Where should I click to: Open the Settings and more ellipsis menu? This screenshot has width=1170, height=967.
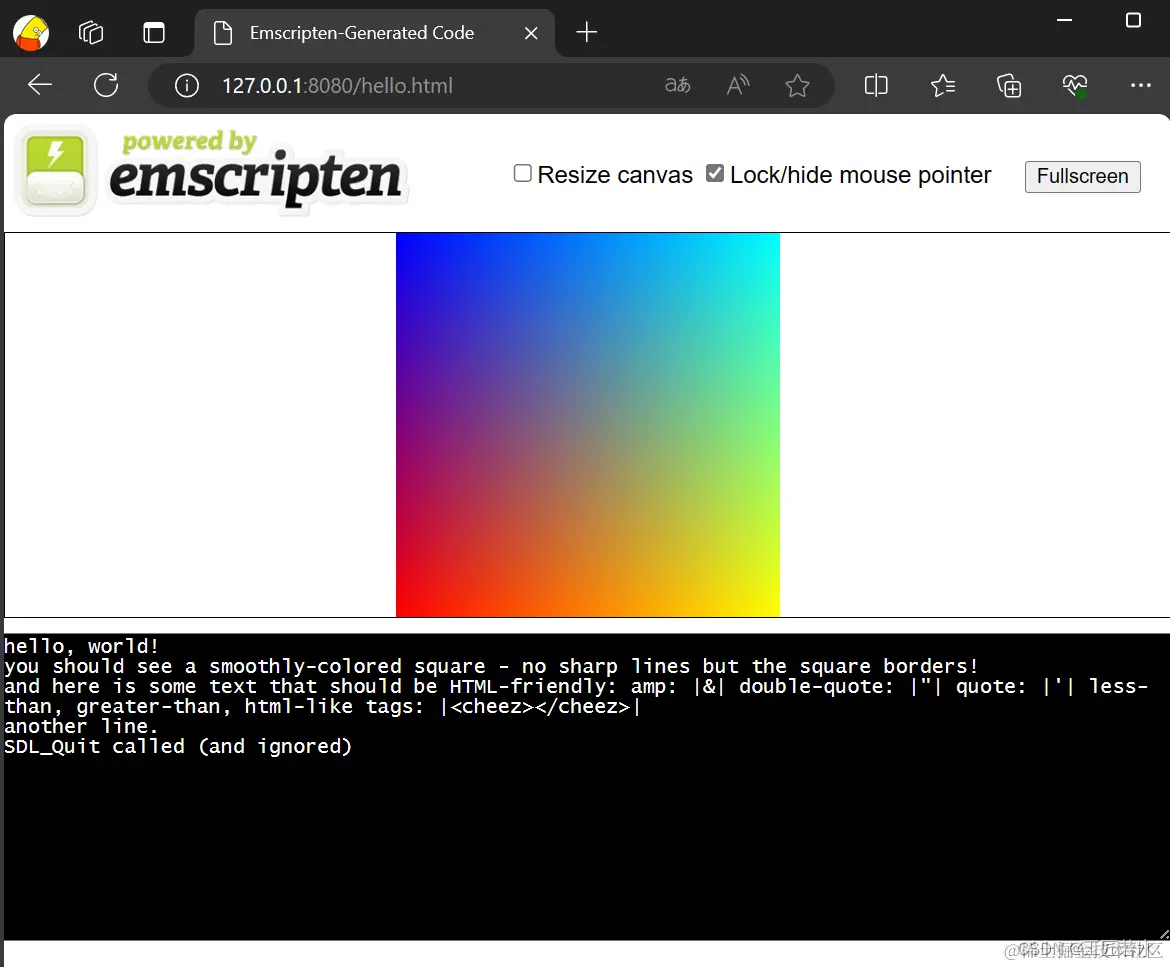[1140, 86]
